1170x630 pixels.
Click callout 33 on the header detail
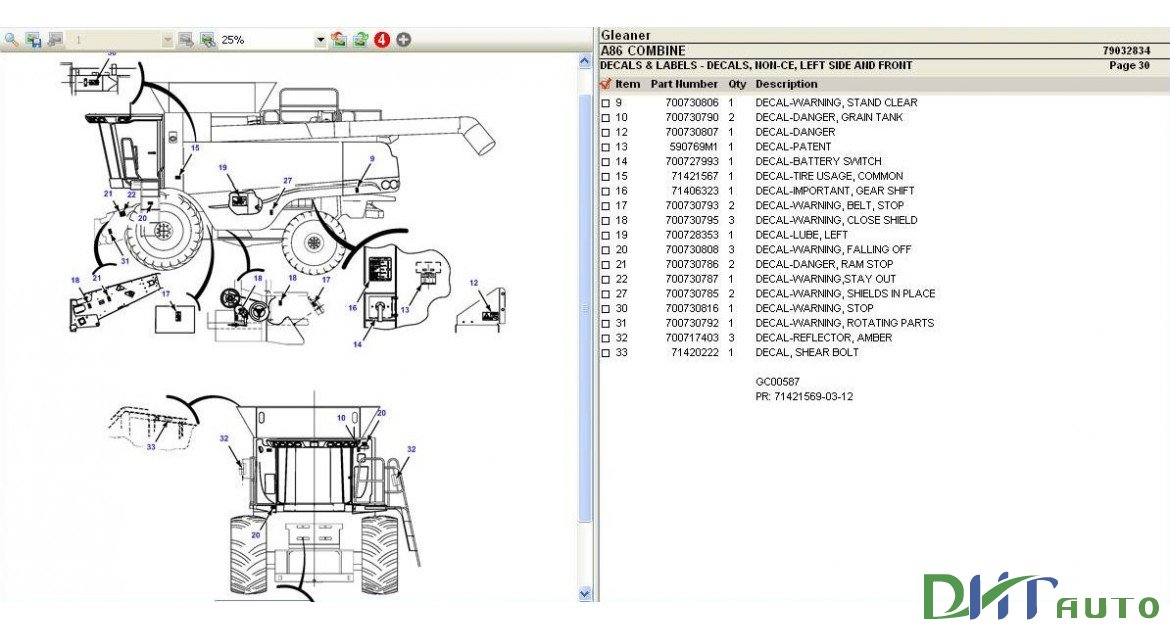coord(151,446)
